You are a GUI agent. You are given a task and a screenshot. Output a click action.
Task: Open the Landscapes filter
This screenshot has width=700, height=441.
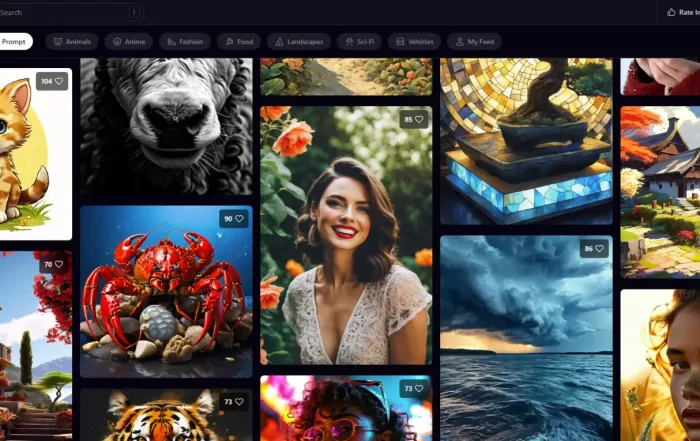tap(299, 42)
